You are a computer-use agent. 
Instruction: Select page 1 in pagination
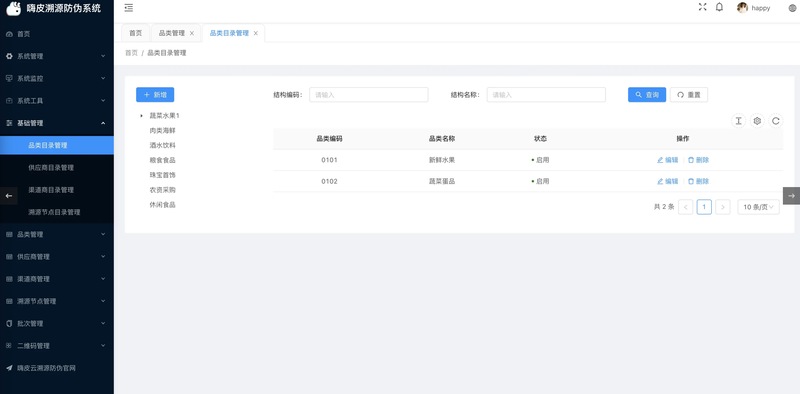pyautogui.click(x=704, y=207)
